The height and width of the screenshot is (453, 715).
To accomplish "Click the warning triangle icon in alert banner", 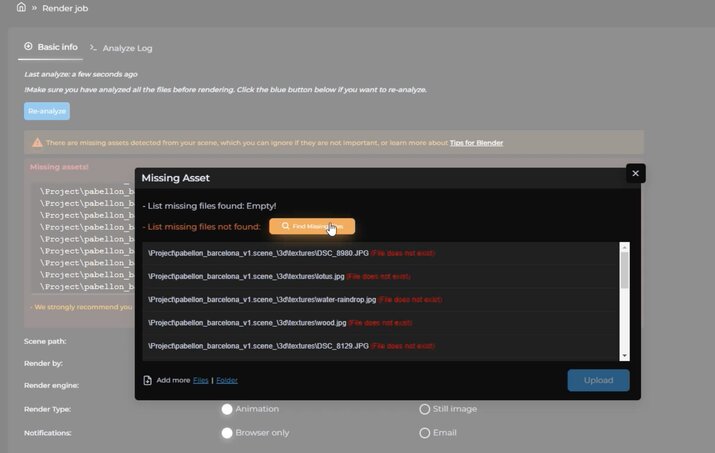I will [x=38, y=143].
